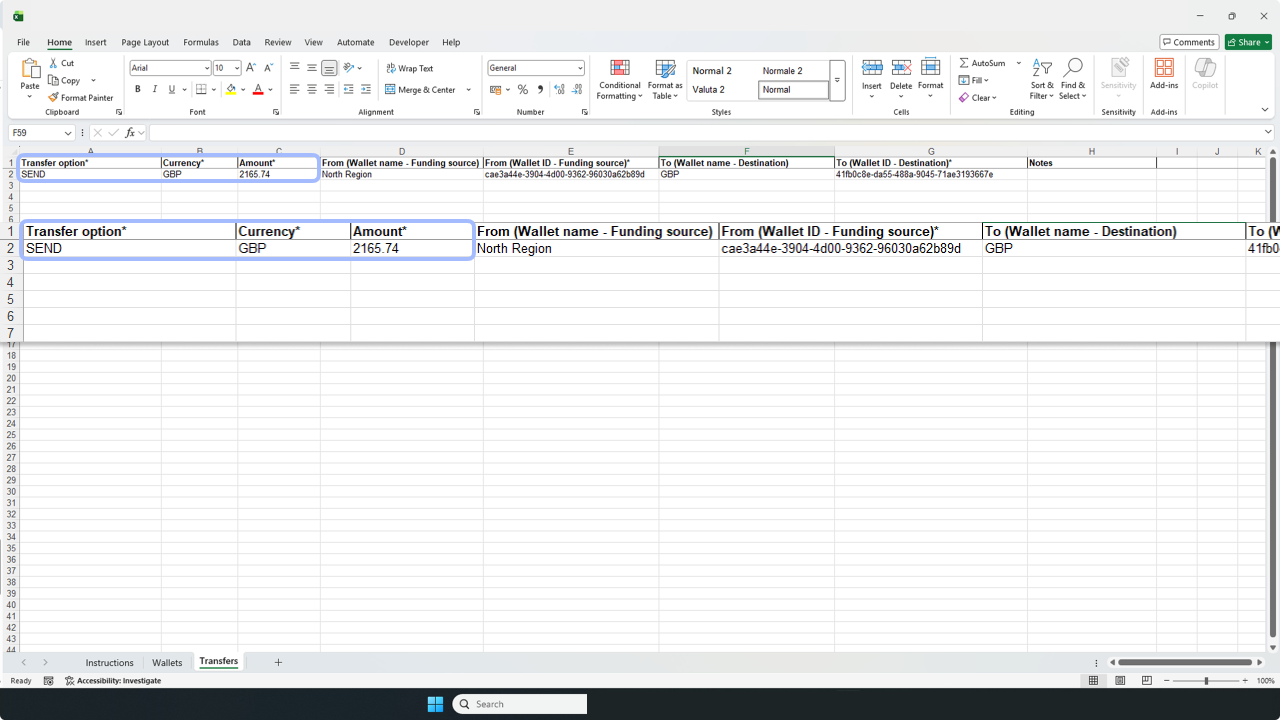This screenshot has height=720, width=1280.
Task: Apply the yellow Fill Color swatch
Action: [x=231, y=90]
